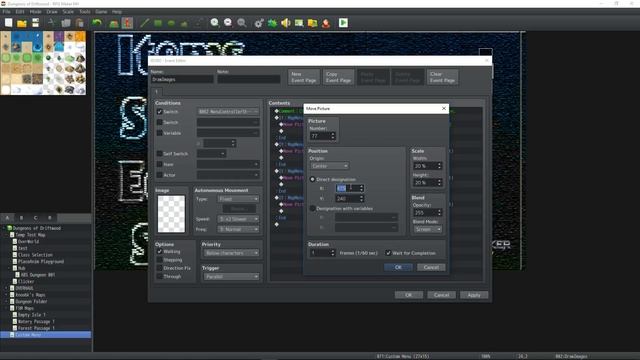640x360 pixels.
Task: Open the Draw menu
Action: pyautogui.click(x=52, y=11)
